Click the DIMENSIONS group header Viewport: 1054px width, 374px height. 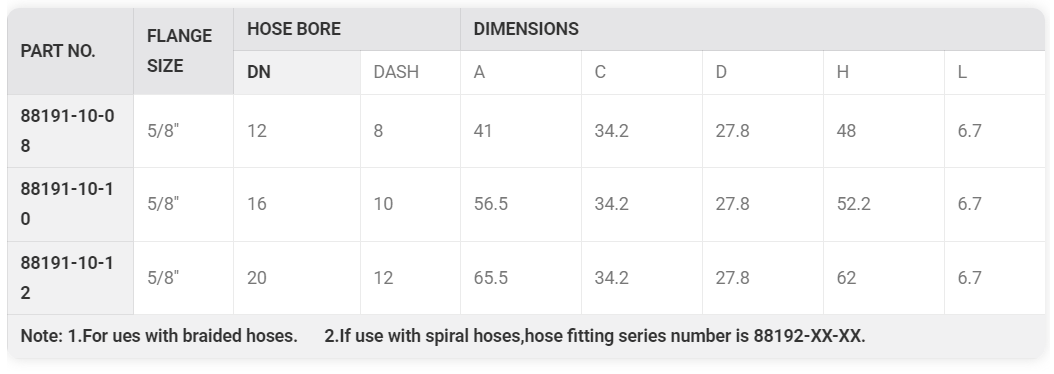tap(526, 29)
